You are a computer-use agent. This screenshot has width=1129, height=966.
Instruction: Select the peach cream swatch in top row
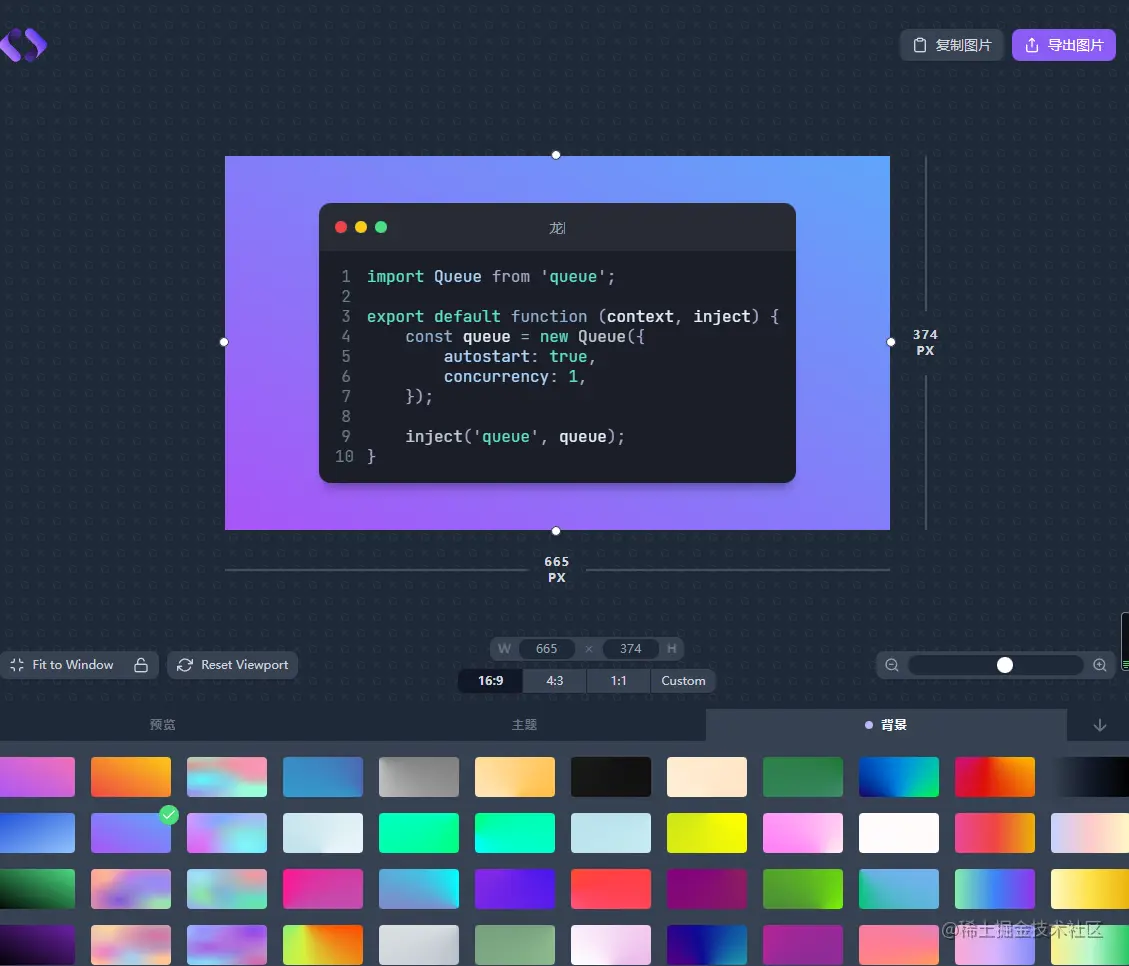(x=706, y=777)
